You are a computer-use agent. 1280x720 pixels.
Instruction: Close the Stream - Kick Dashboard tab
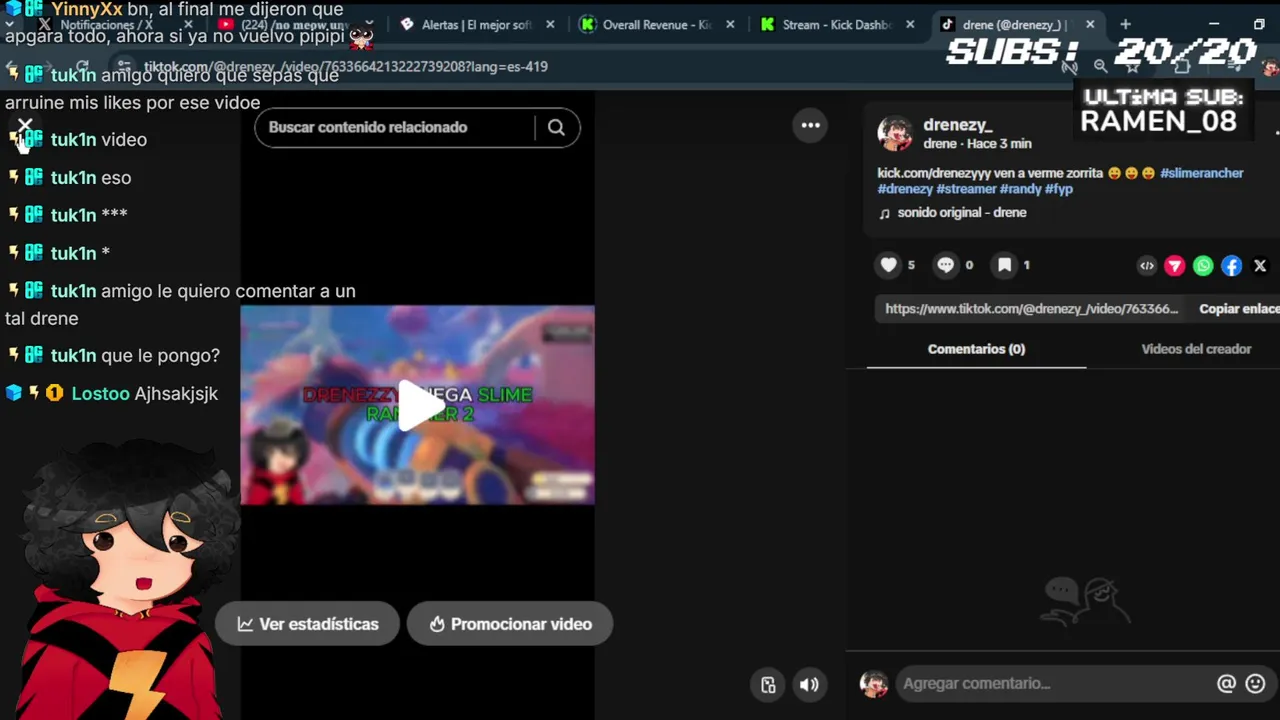[910, 25]
